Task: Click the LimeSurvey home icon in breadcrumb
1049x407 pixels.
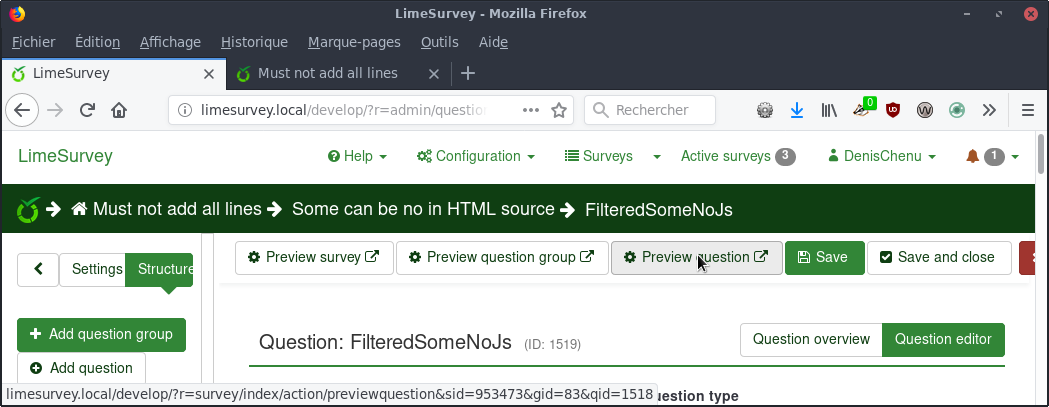Action: click(x=79, y=210)
